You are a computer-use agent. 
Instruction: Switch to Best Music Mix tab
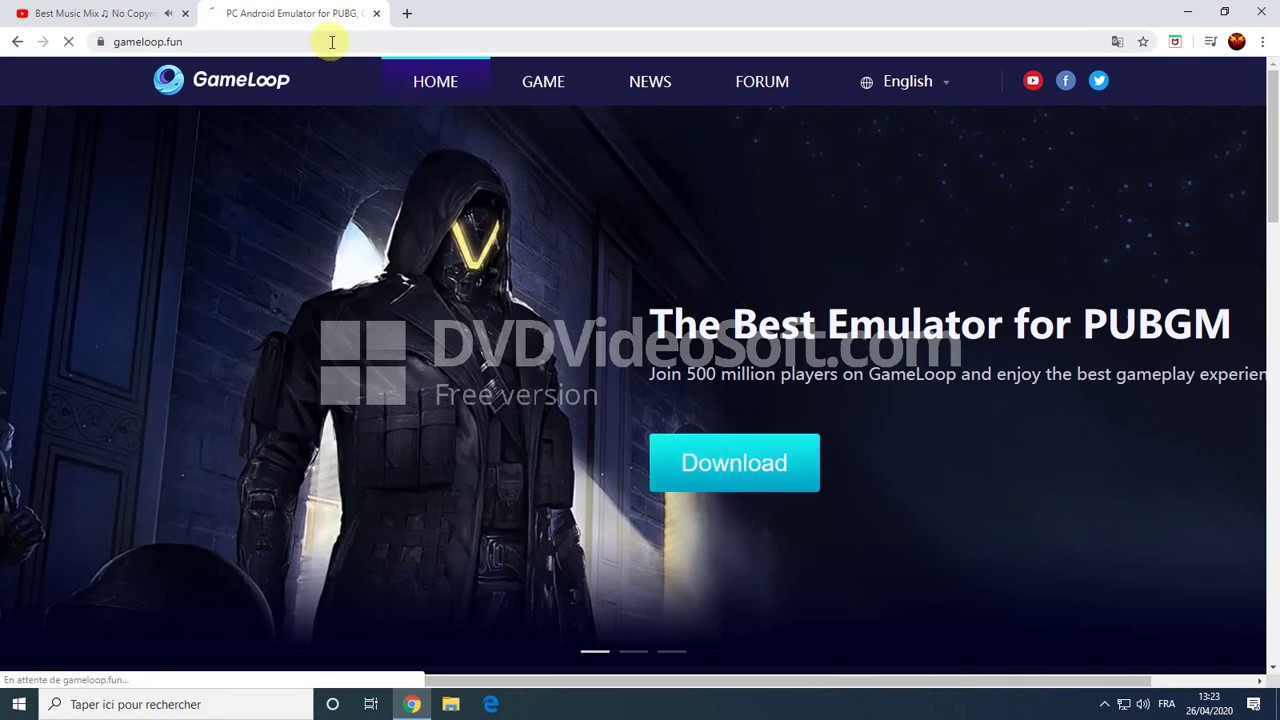(x=95, y=14)
